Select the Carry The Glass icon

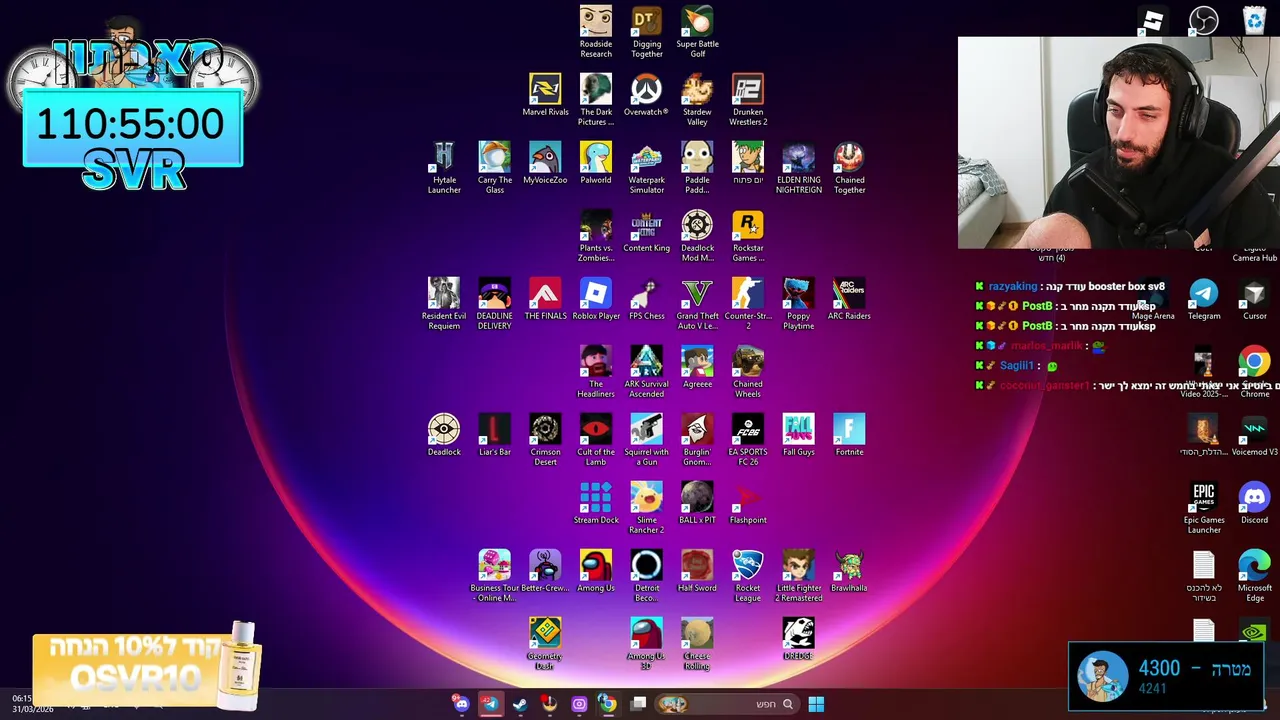pyautogui.click(x=495, y=168)
